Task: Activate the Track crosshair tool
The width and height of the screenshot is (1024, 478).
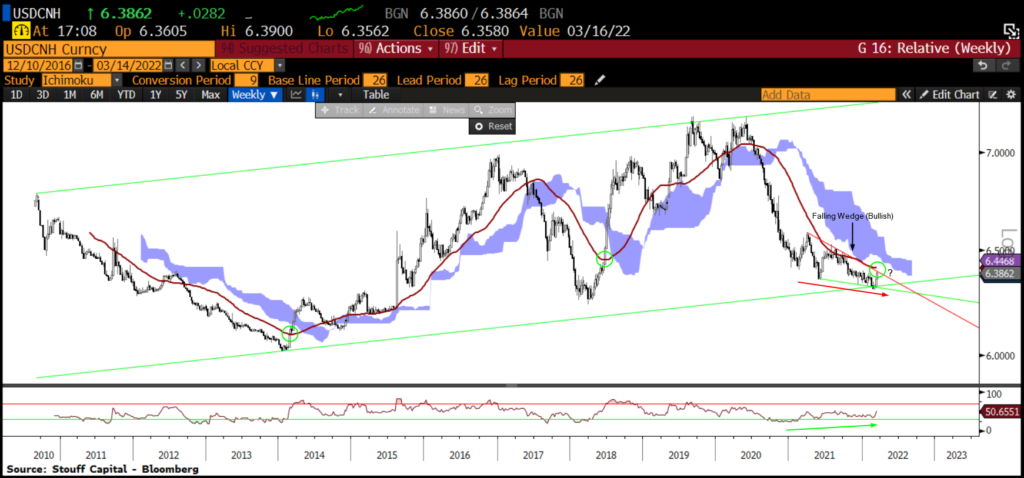Action: tap(340, 110)
